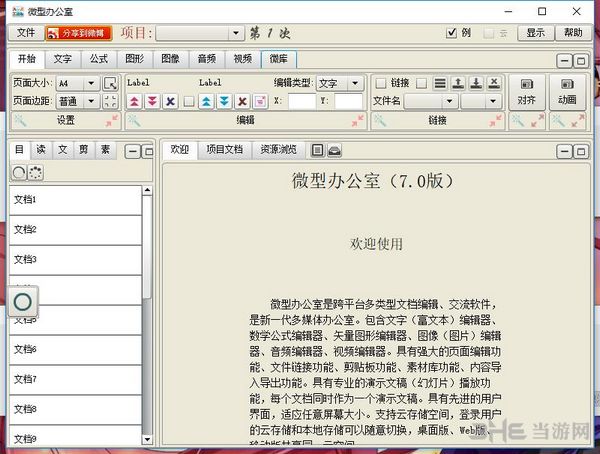This screenshot has width=600, height=454.
Task: Switch to the 图形 ribbon tab
Action: [135, 59]
